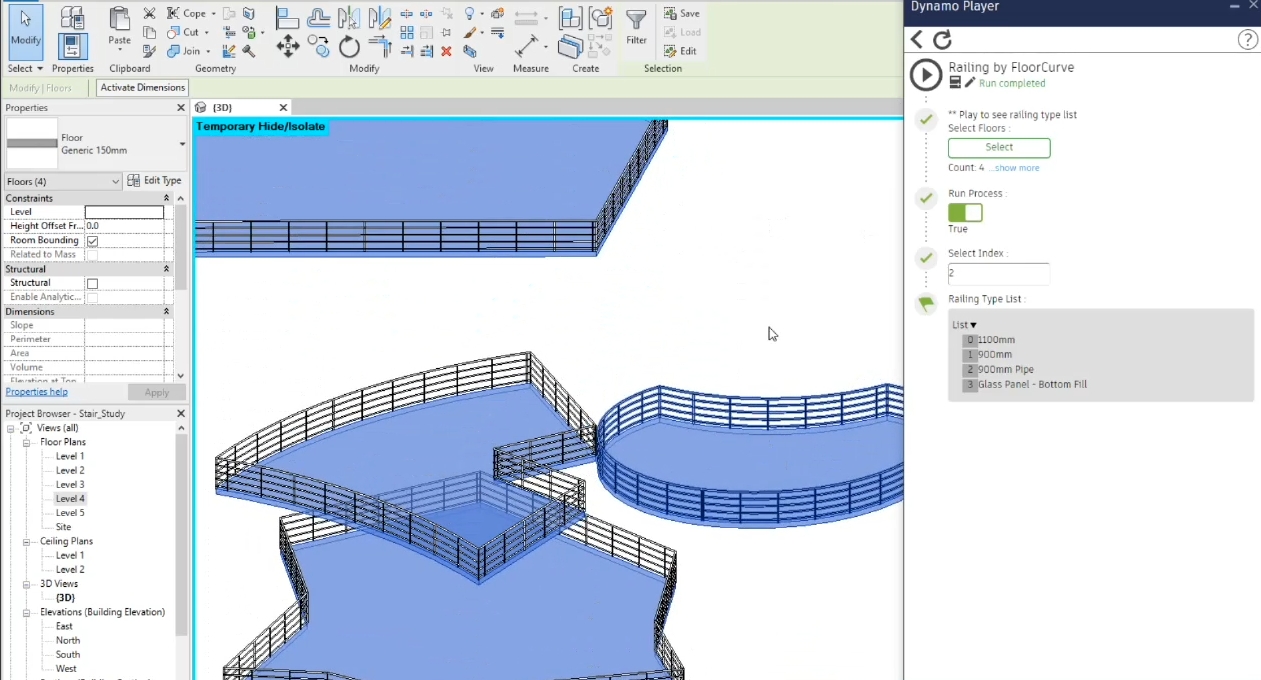Open Dynamo Player help icon

(1247, 40)
